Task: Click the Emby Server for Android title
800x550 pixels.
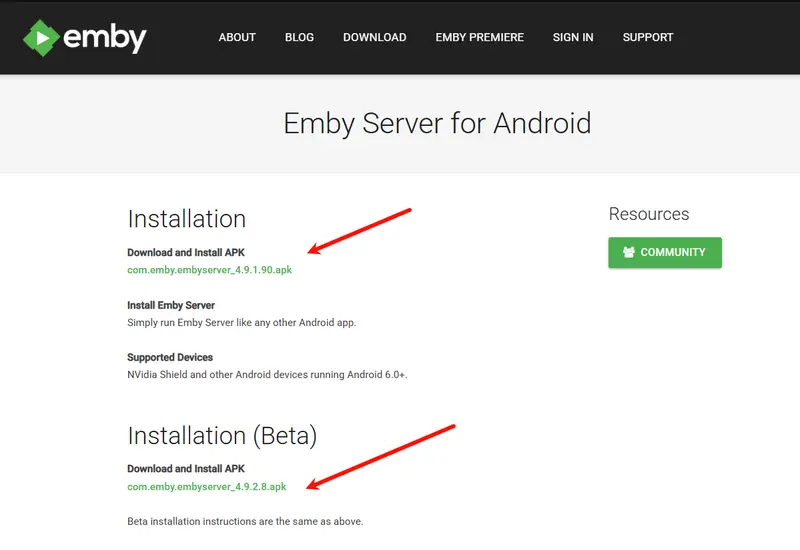Action: pyautogui.click(x=437, y=123)
